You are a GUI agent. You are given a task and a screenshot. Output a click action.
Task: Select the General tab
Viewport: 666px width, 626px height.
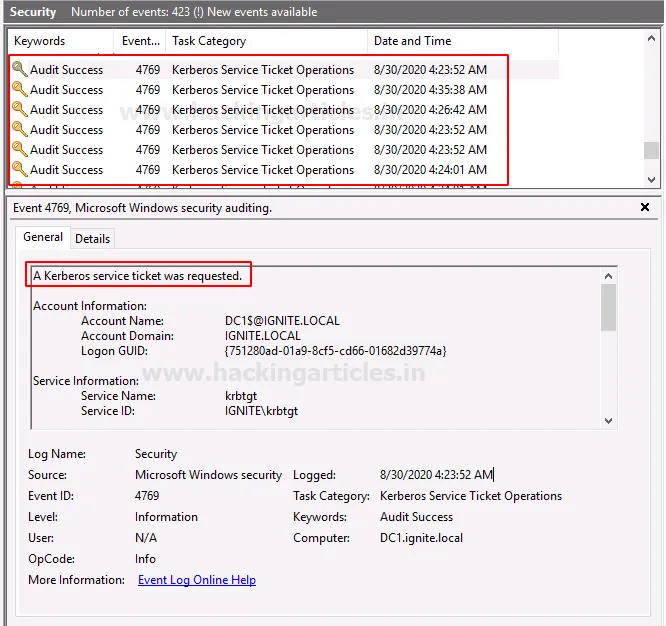[x=43, y=238]
